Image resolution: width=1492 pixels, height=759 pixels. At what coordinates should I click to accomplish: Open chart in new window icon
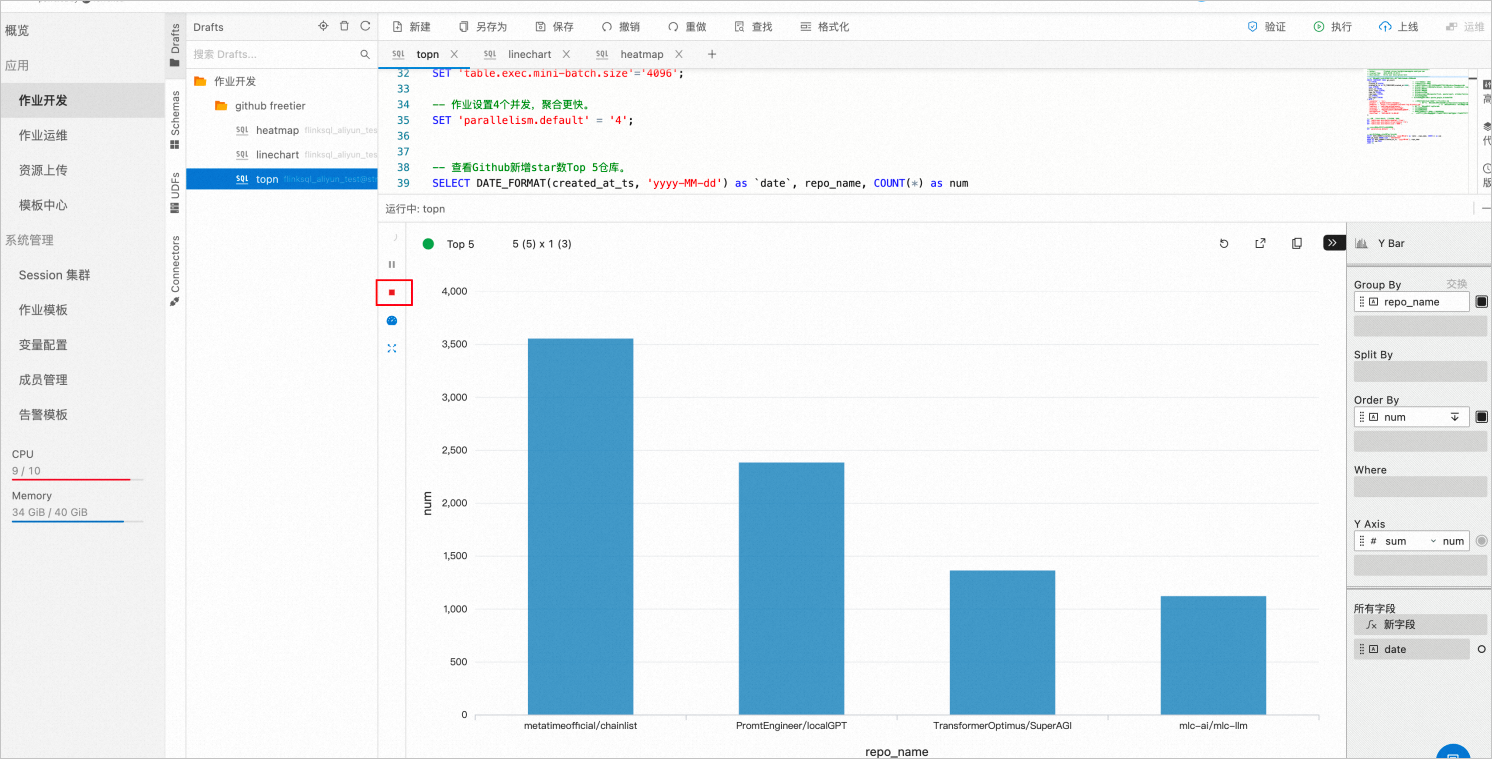point(1260,243)
